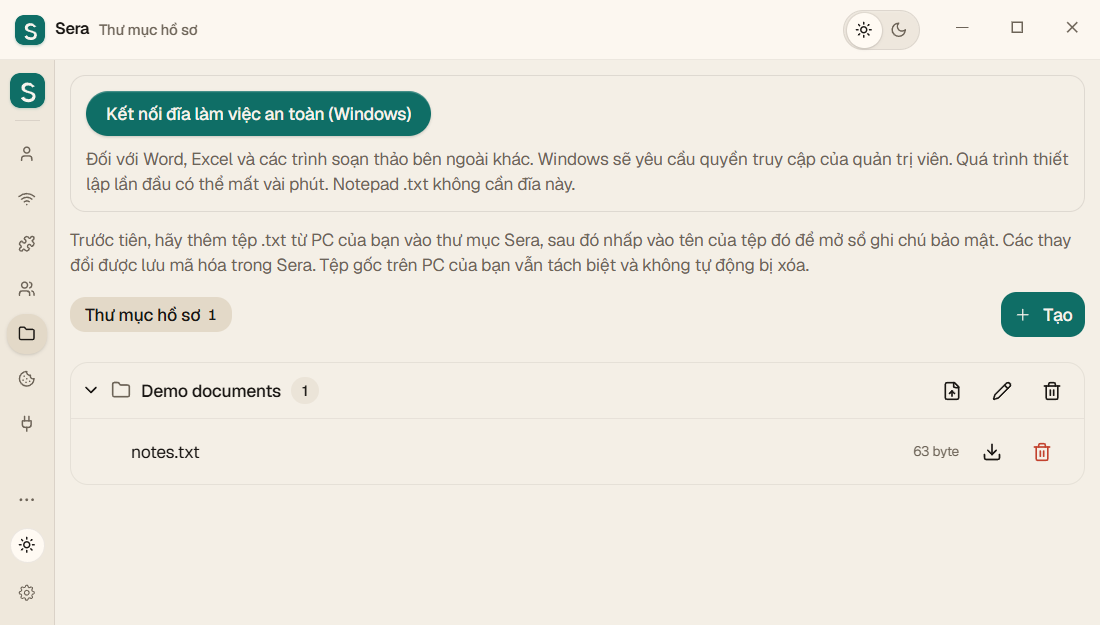Select the folder icon in the sidebar
This screenshot has height=625, width=1100.
27,333
